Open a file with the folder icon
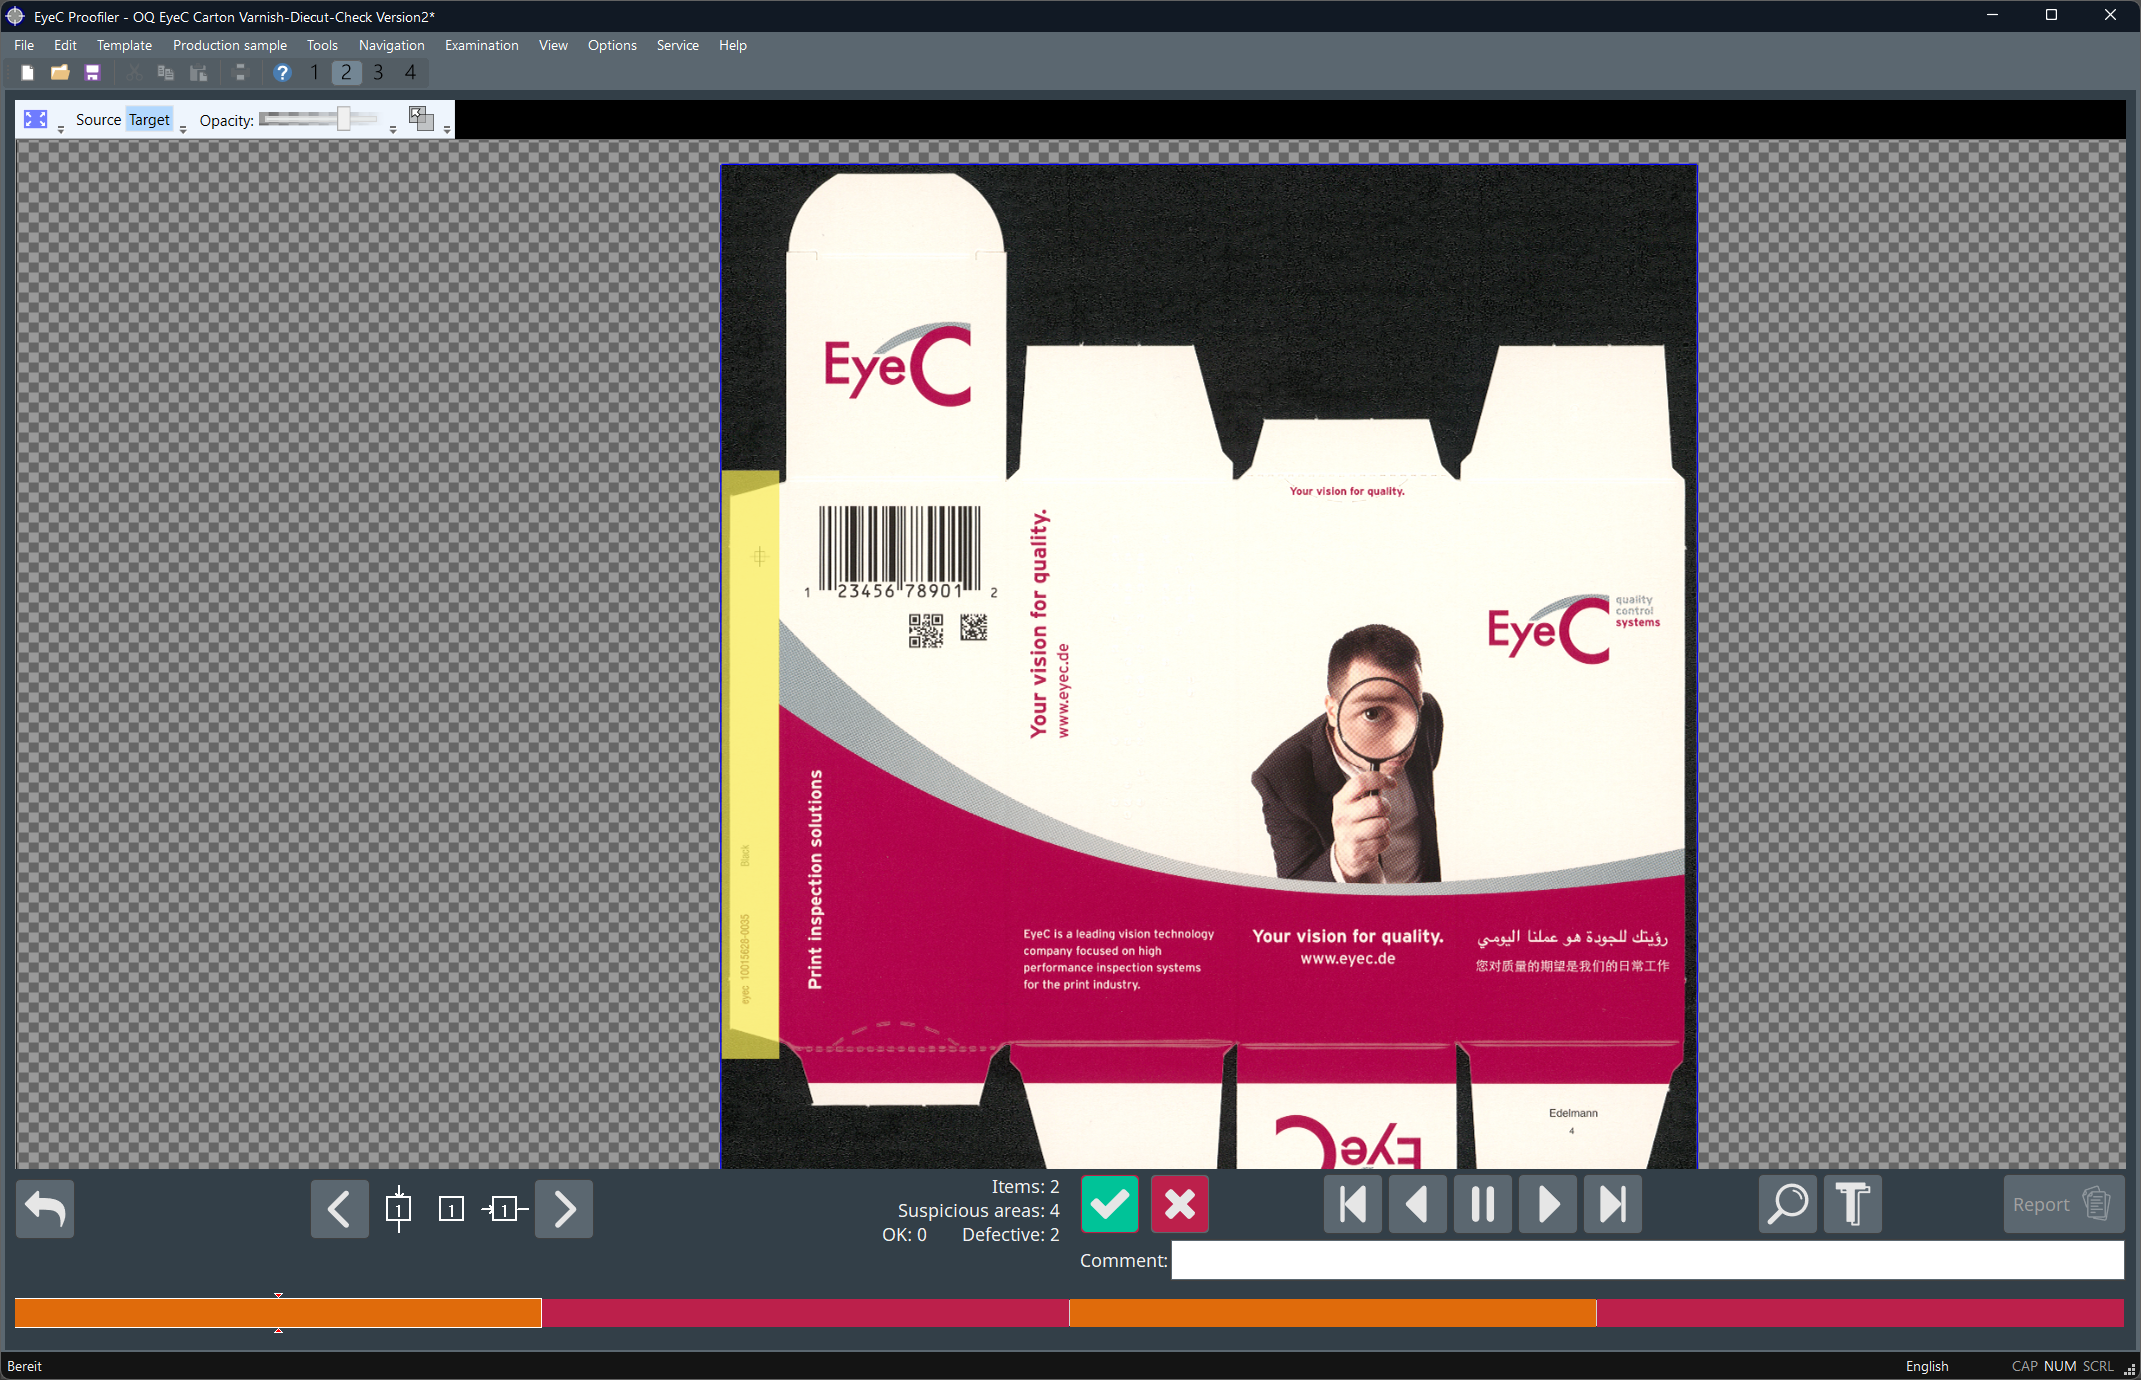This screenshot has width=2141, height=1380. (60, 72)
